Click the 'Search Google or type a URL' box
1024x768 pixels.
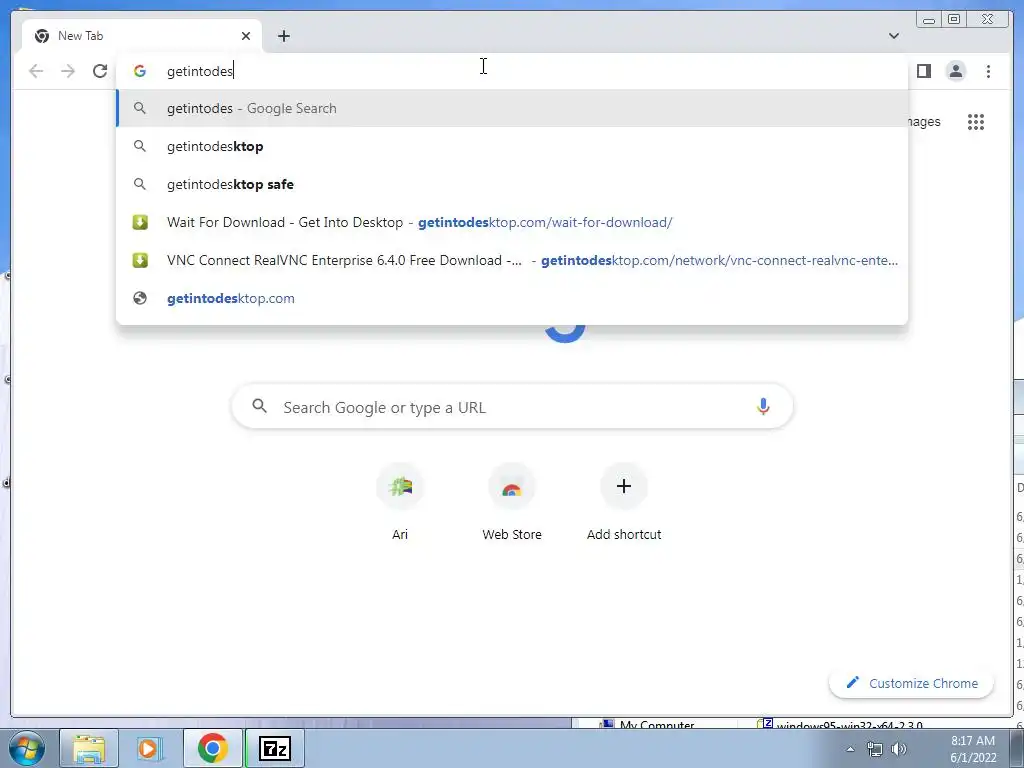tap(512, 407)
